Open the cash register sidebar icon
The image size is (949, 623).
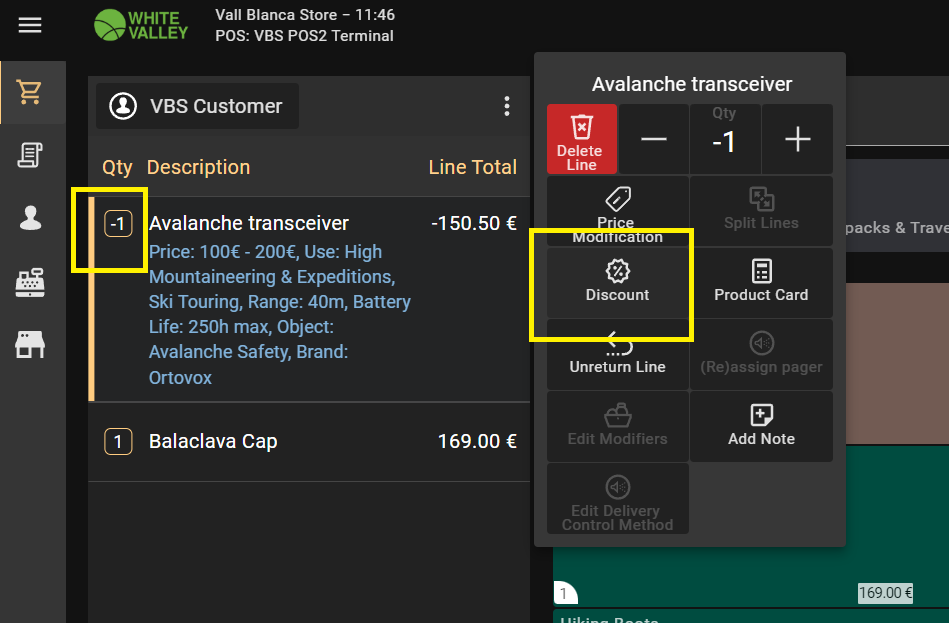(x=30, y=283)
